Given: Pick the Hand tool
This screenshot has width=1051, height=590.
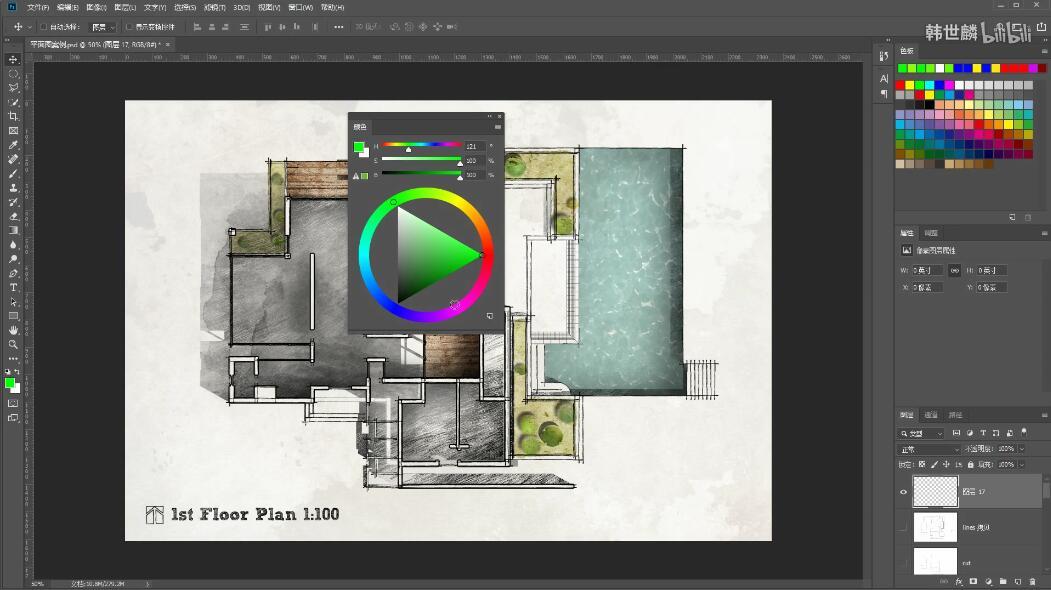Looking at the screenshot, I should tap(13, 330).
